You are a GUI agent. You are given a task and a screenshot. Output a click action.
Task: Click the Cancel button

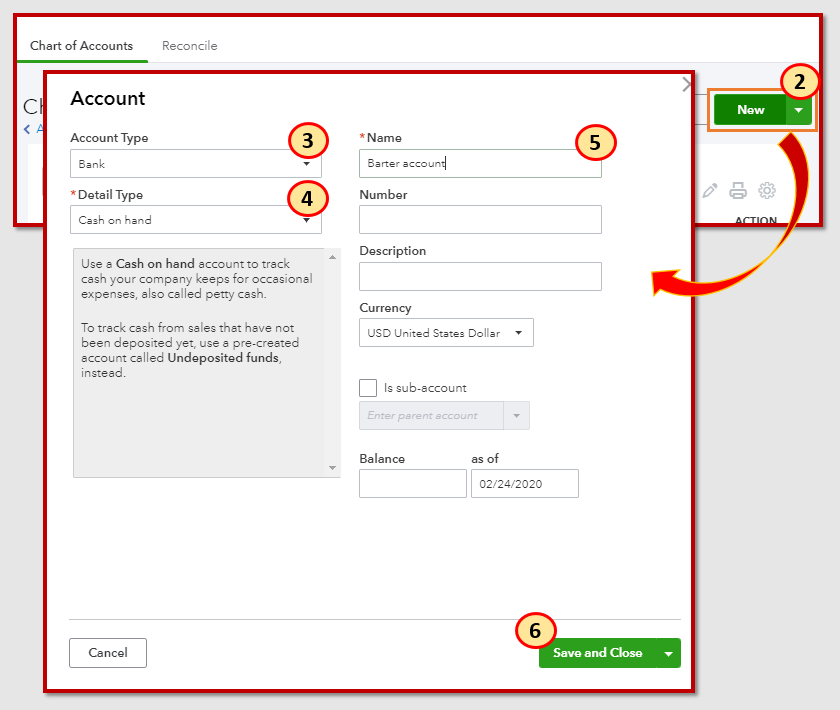pos(108,653)
